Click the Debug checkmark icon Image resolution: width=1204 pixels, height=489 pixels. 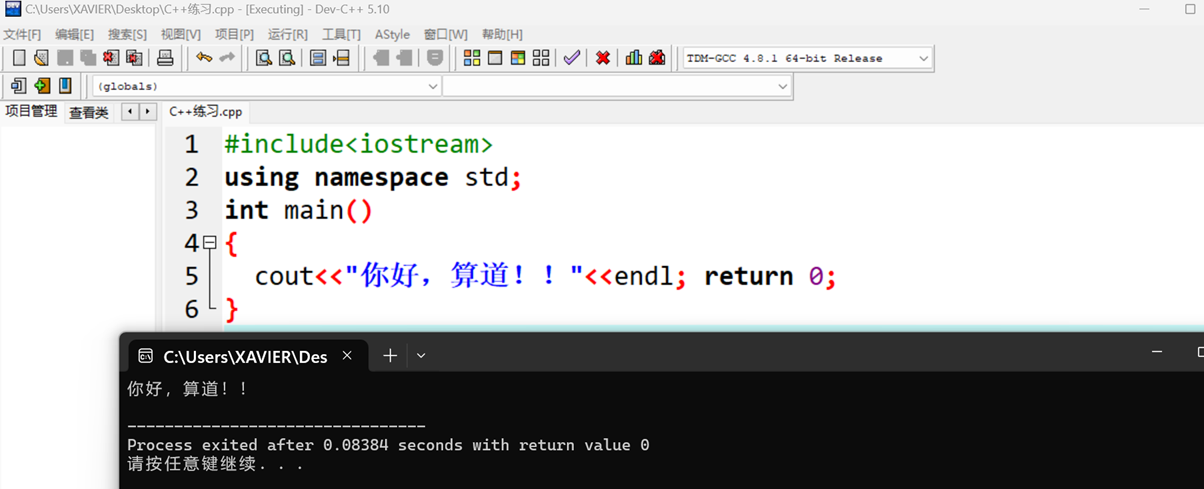[572, 58]
